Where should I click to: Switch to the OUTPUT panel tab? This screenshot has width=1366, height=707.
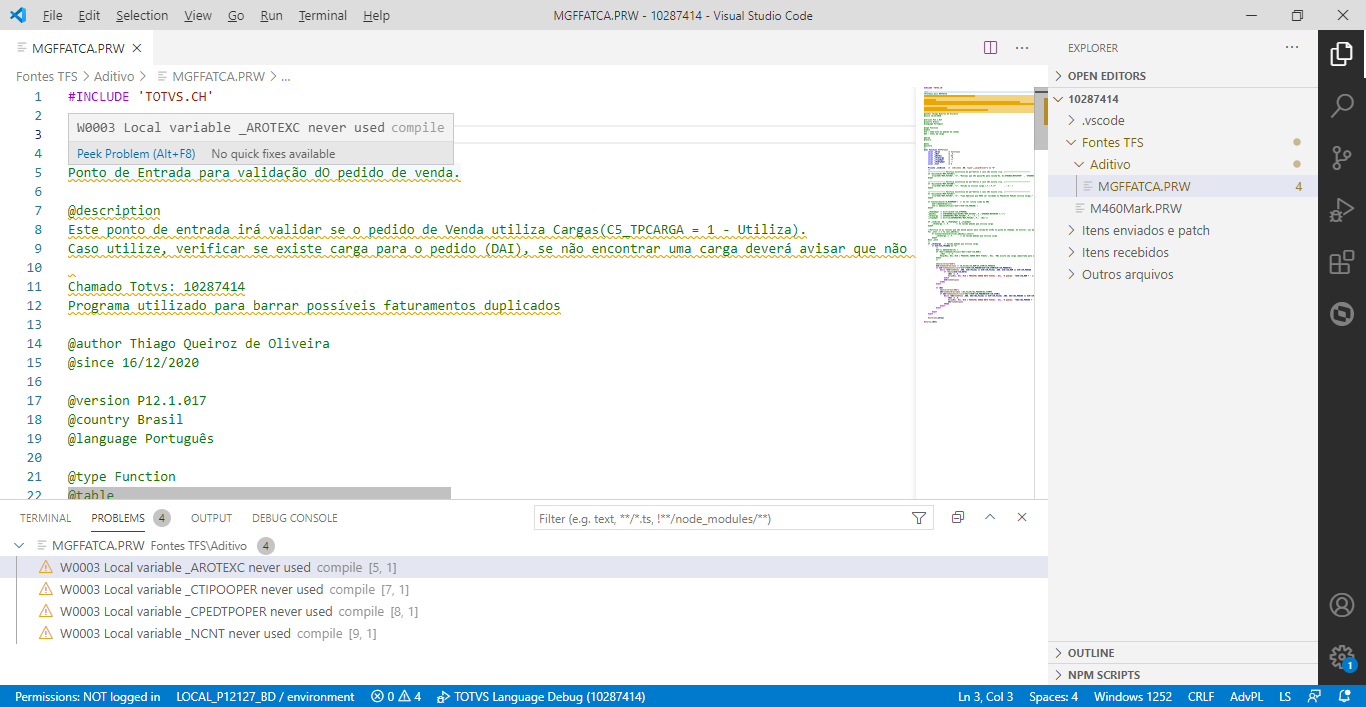pyautogui.click(x=211, y=518)
